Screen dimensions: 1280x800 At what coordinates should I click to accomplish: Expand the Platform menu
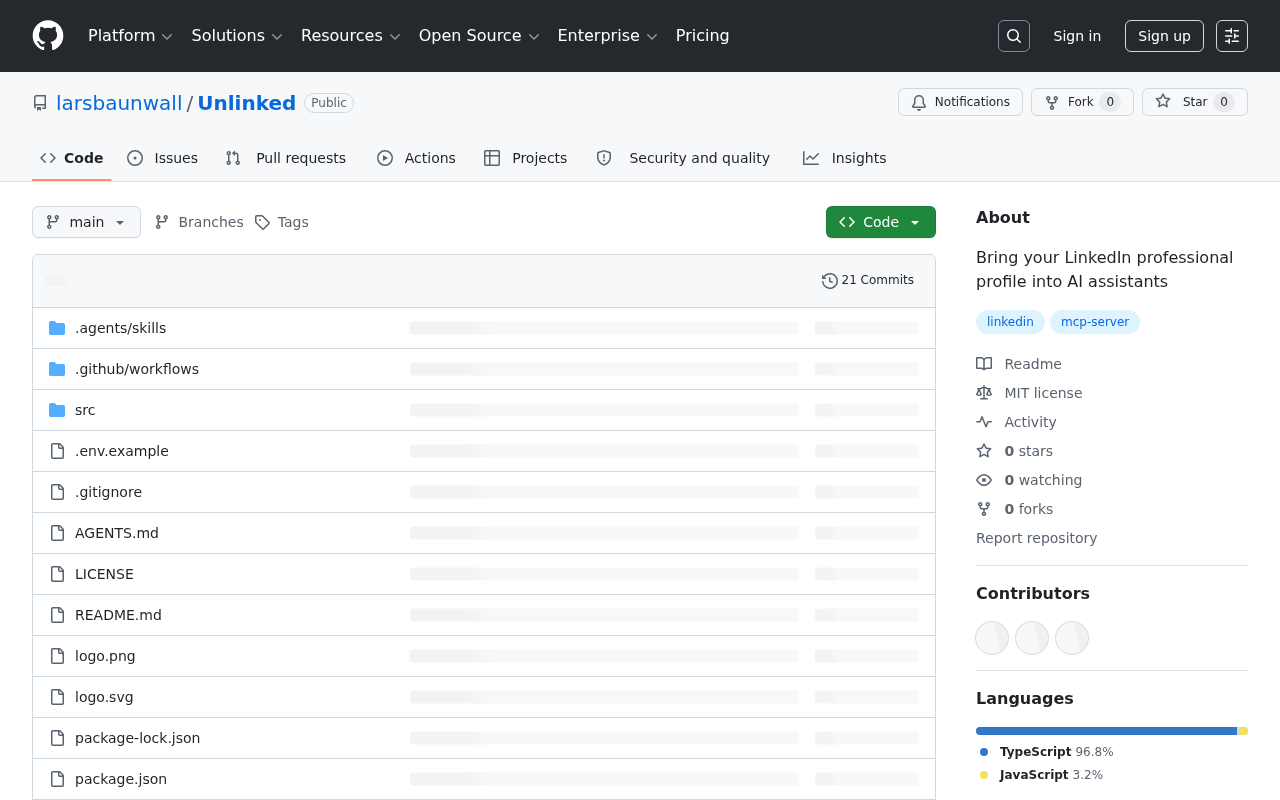click(130, 36)
